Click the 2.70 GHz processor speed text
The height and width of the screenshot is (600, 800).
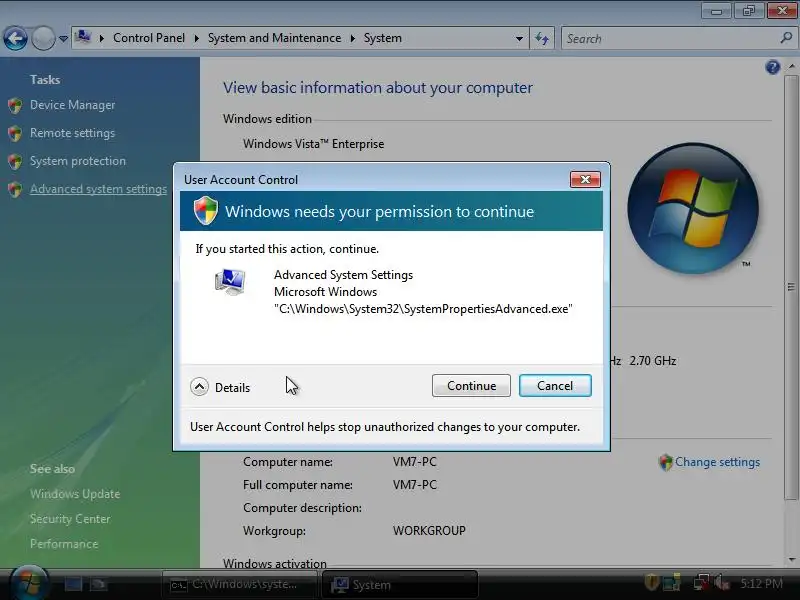653,361
